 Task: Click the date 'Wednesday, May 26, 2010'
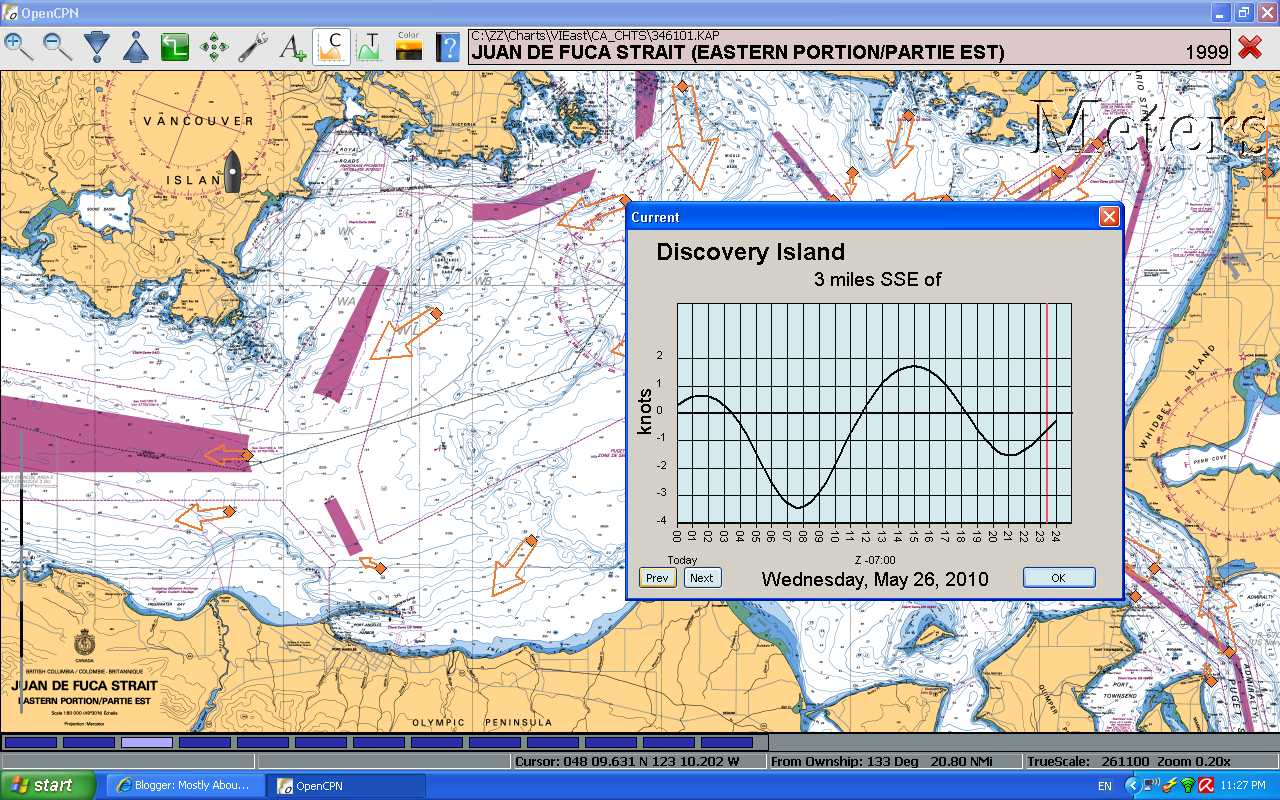pos(875,579)
